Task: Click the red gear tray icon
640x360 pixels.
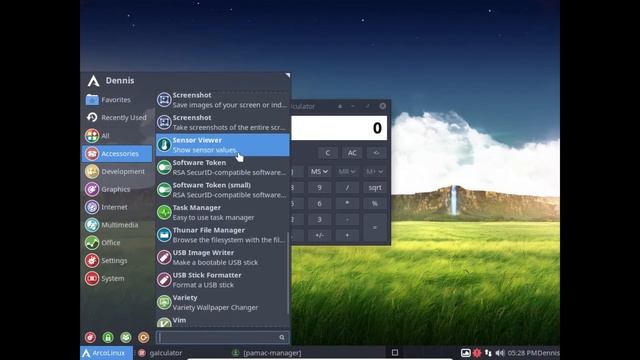Action: click(477, 353)
